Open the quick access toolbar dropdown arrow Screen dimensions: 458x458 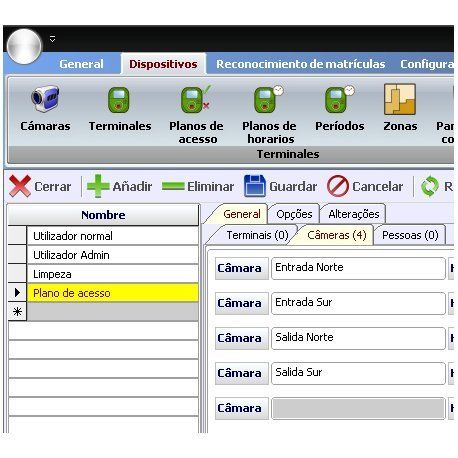53,39
